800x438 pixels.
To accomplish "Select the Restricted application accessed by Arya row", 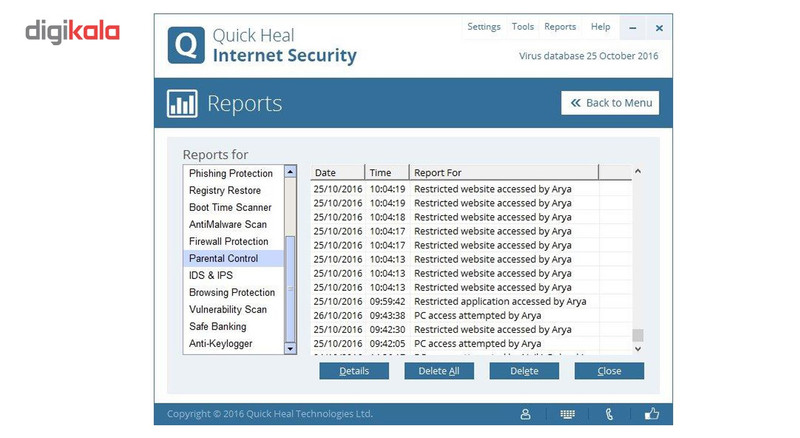I will tap(471, 302).
